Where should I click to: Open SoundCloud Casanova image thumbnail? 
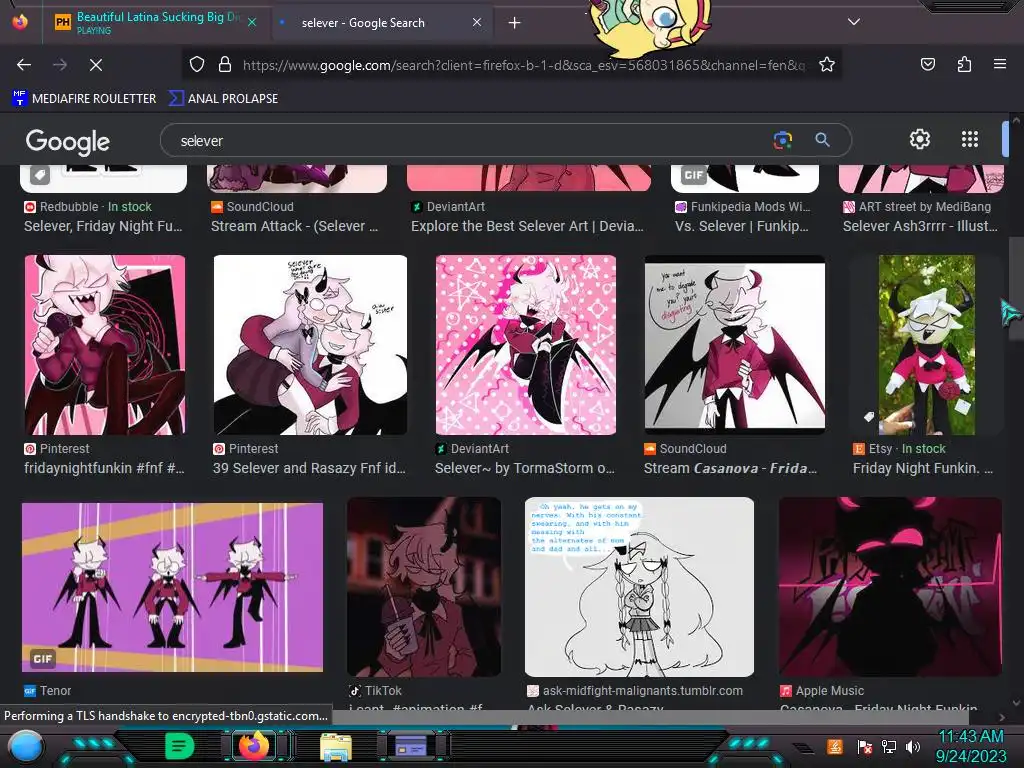point(735,345)
